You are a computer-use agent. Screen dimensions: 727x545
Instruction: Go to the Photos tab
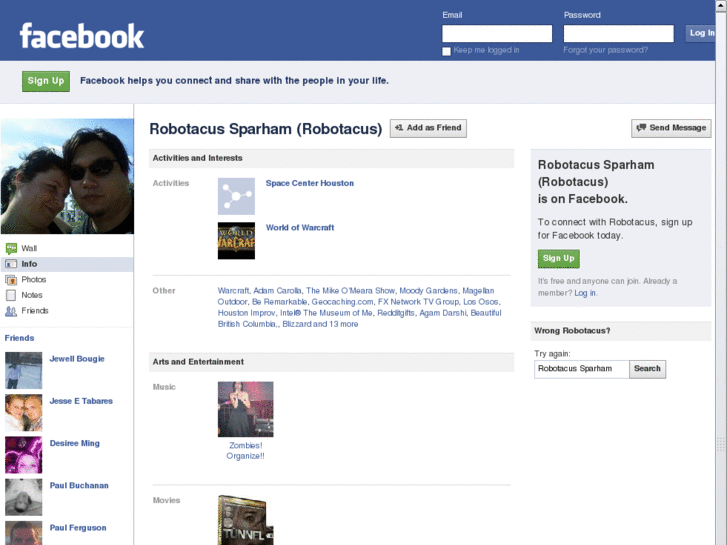[x=67, y=280]
